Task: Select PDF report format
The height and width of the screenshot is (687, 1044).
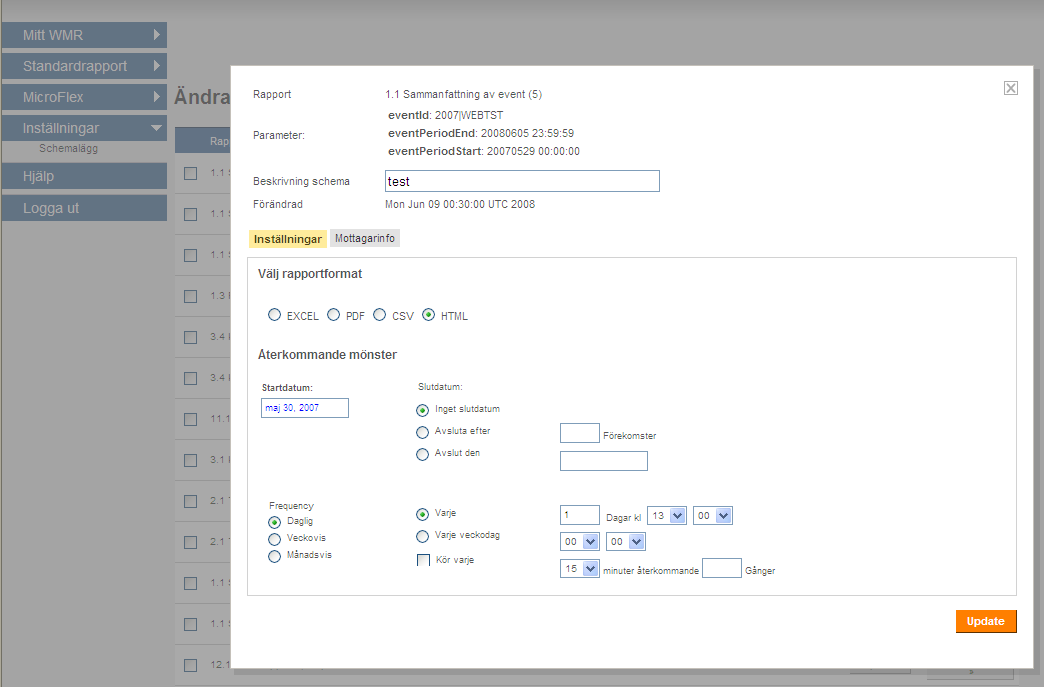Action: point(334,315)
